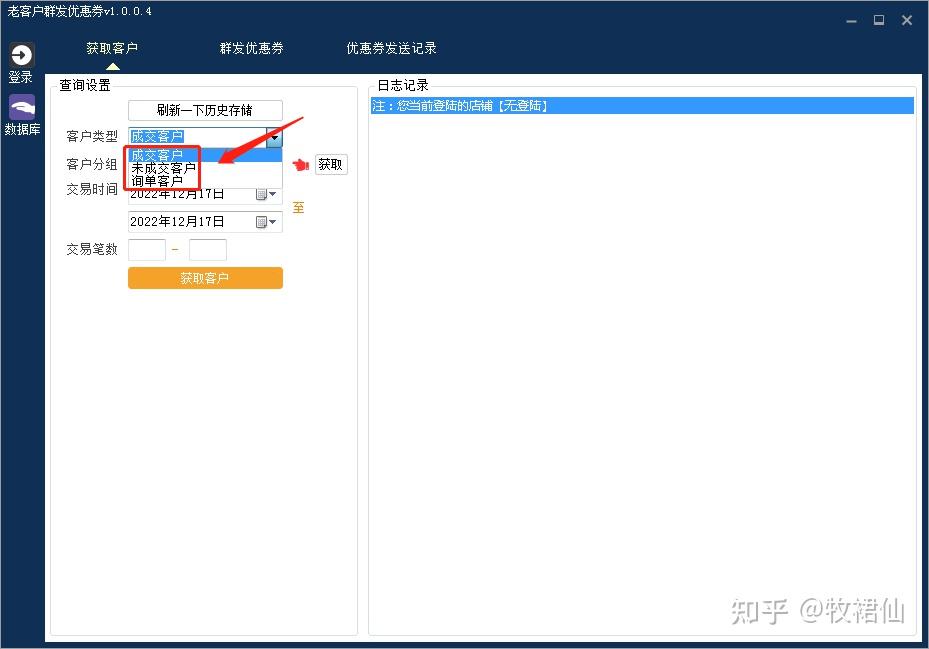
Task: Select 成交客户 in the dropdown list
Action: (205, 155)
